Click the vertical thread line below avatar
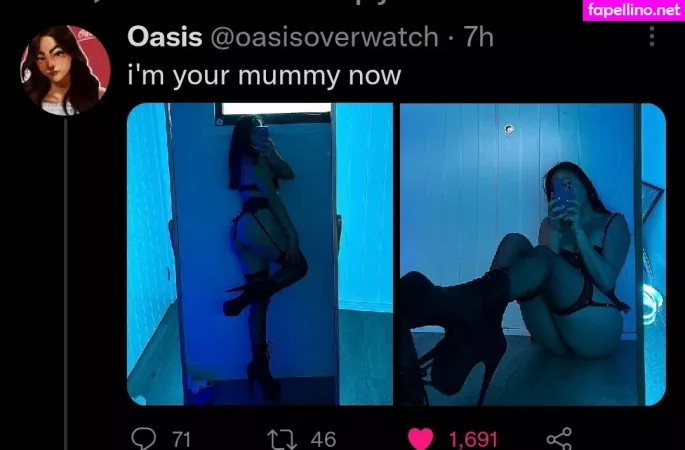 (66, 284)
